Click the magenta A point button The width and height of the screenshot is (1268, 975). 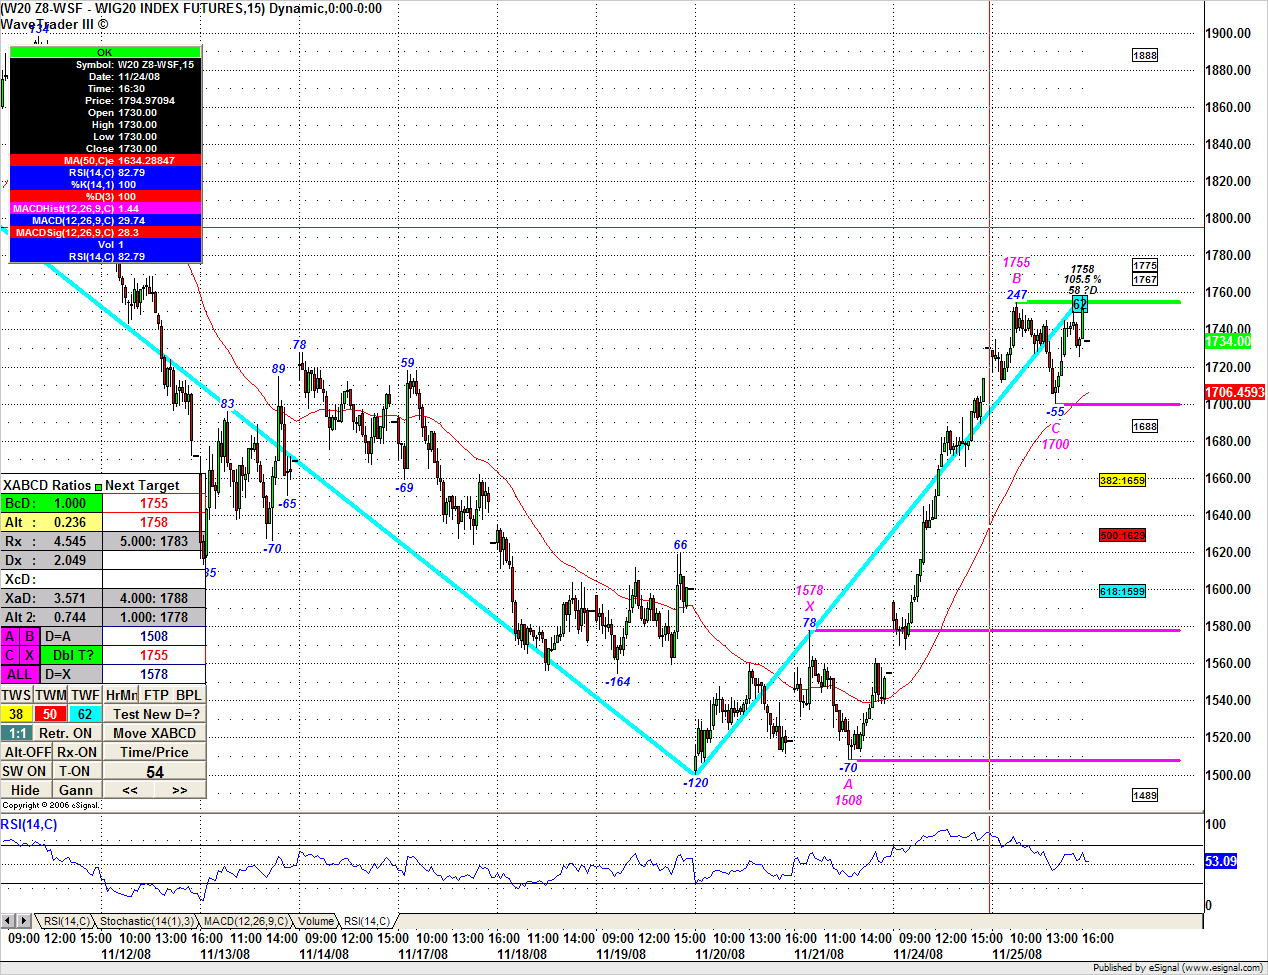pyautogui.click(x=10, y=636)
